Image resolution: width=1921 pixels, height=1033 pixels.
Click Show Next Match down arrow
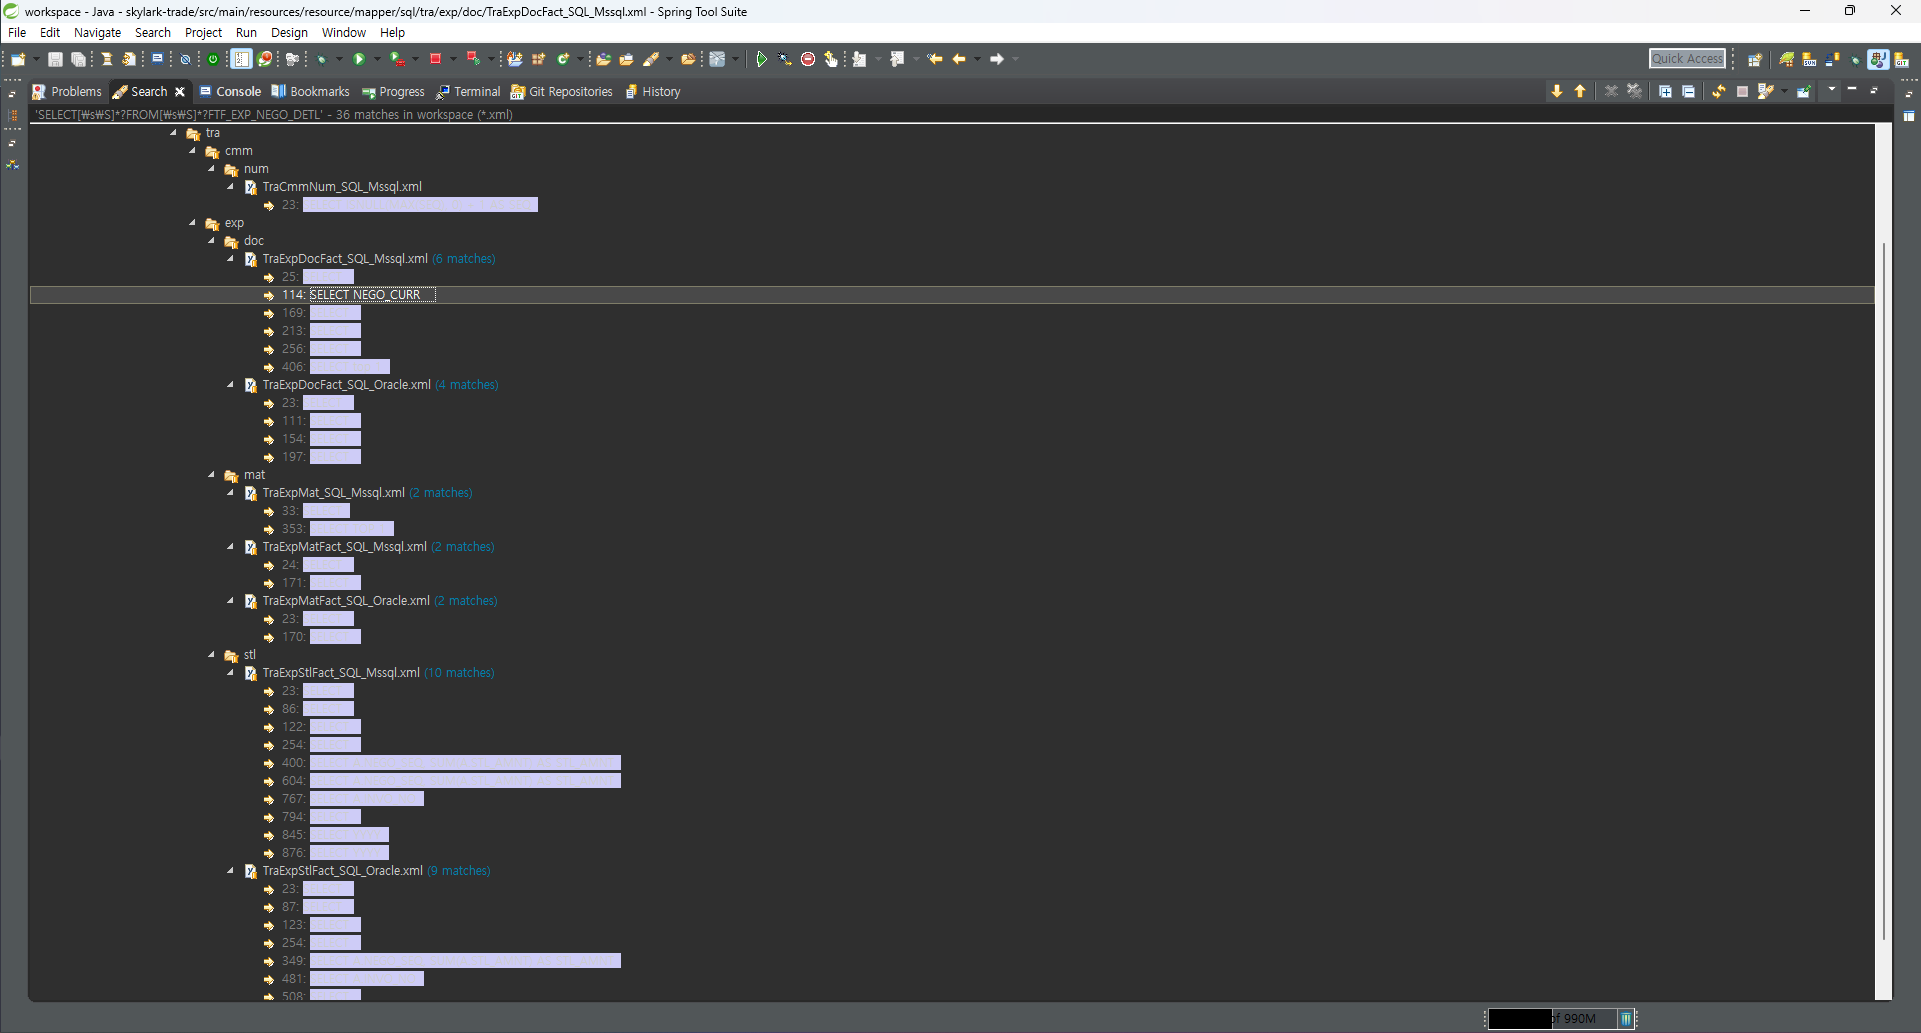pos(1557,91)
